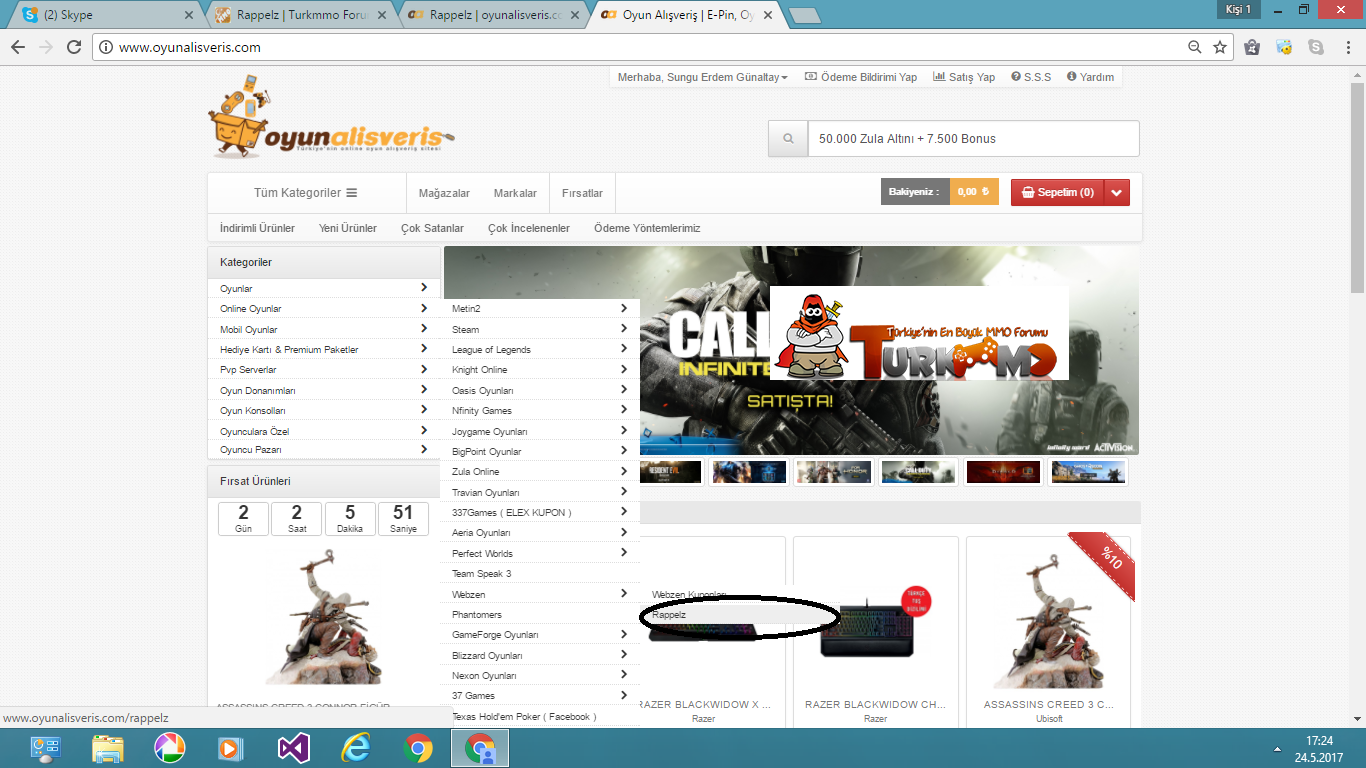Go to İndirimli Ürünler
This screenshot has width=1366, height=768.
pos(257,228)
